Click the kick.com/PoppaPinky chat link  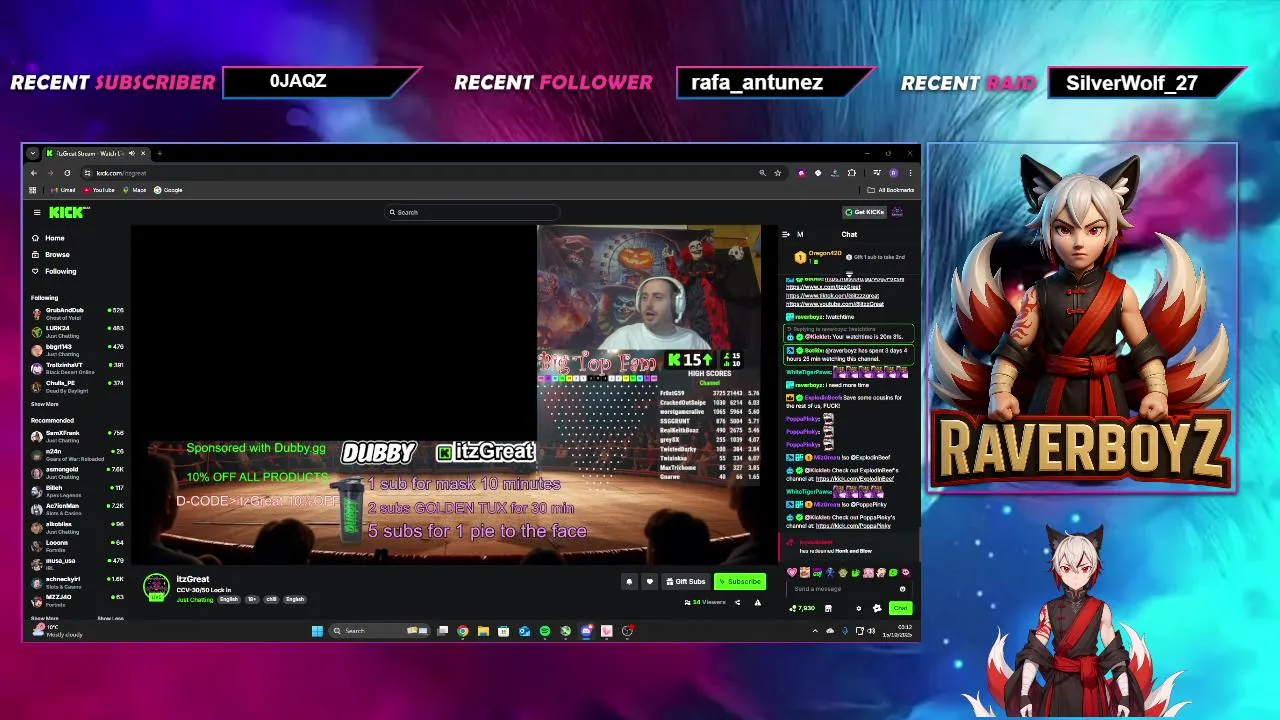pyautogui.click(x=853, y=526)
